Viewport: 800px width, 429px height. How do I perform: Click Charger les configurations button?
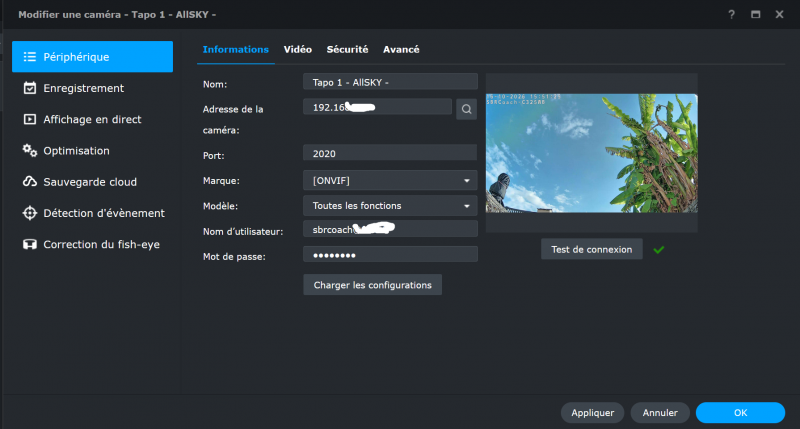372,285
